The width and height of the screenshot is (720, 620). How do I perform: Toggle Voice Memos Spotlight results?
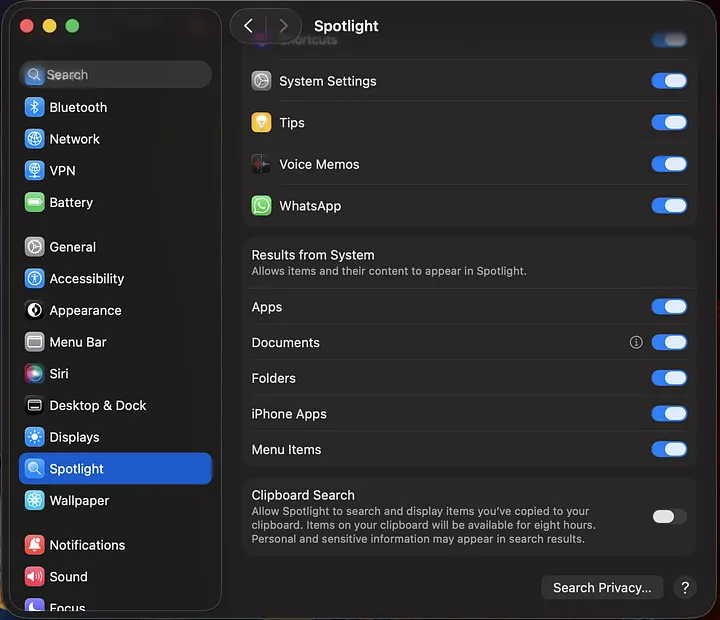click(669, 164)
